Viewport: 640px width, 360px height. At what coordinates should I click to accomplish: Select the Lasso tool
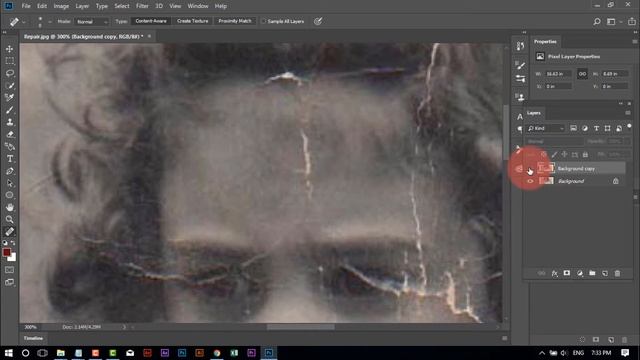[9, 73]
